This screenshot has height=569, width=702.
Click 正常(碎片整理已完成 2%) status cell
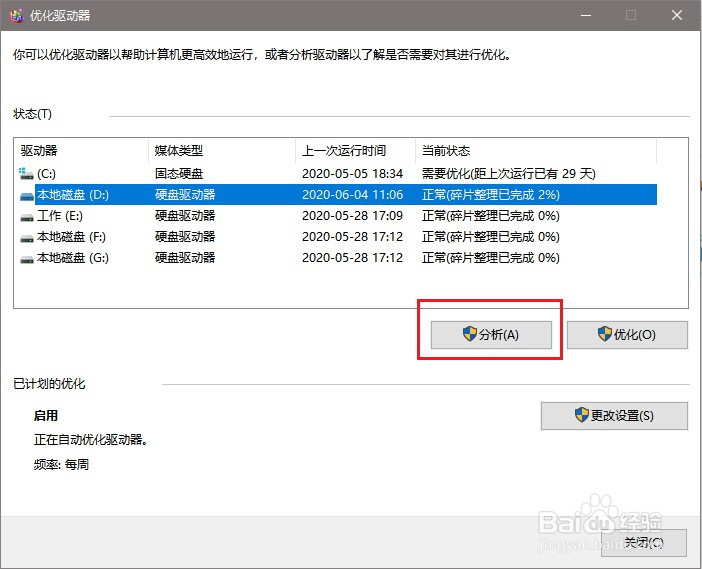tap(491, 194)
